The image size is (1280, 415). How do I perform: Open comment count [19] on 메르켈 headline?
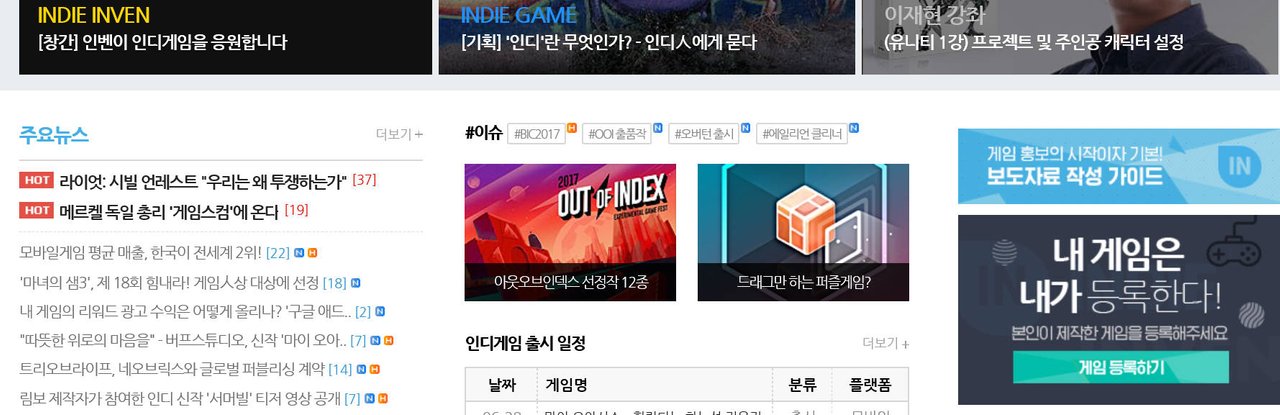coord(296,210)
